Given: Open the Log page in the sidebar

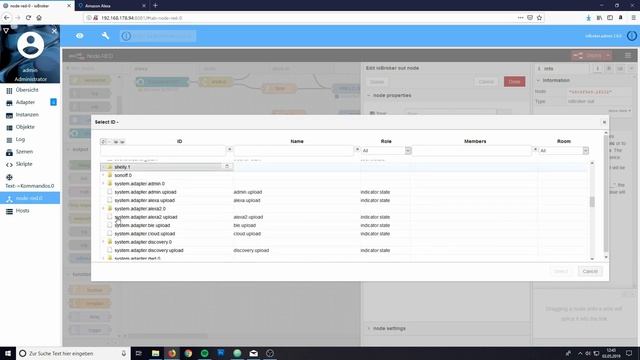Looking at the screenshot, I should (20, 139).
